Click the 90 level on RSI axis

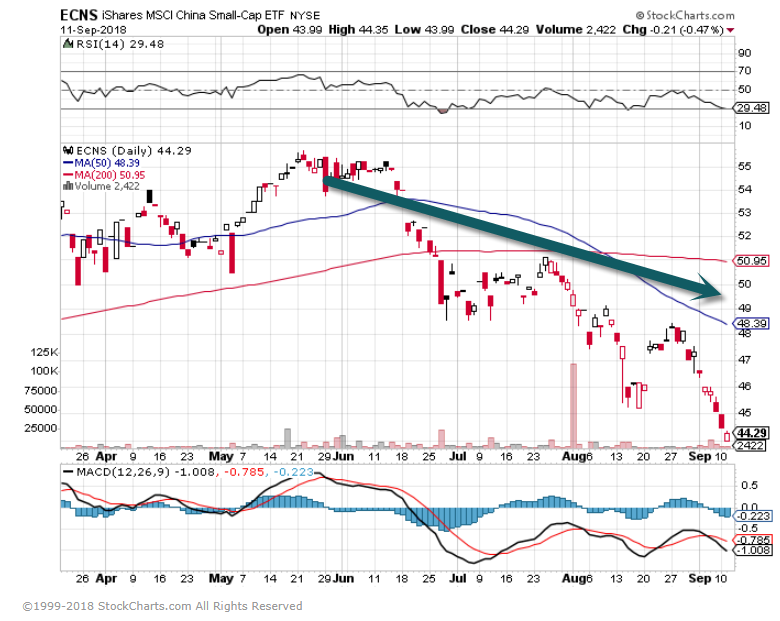click(x=744, y=53)
